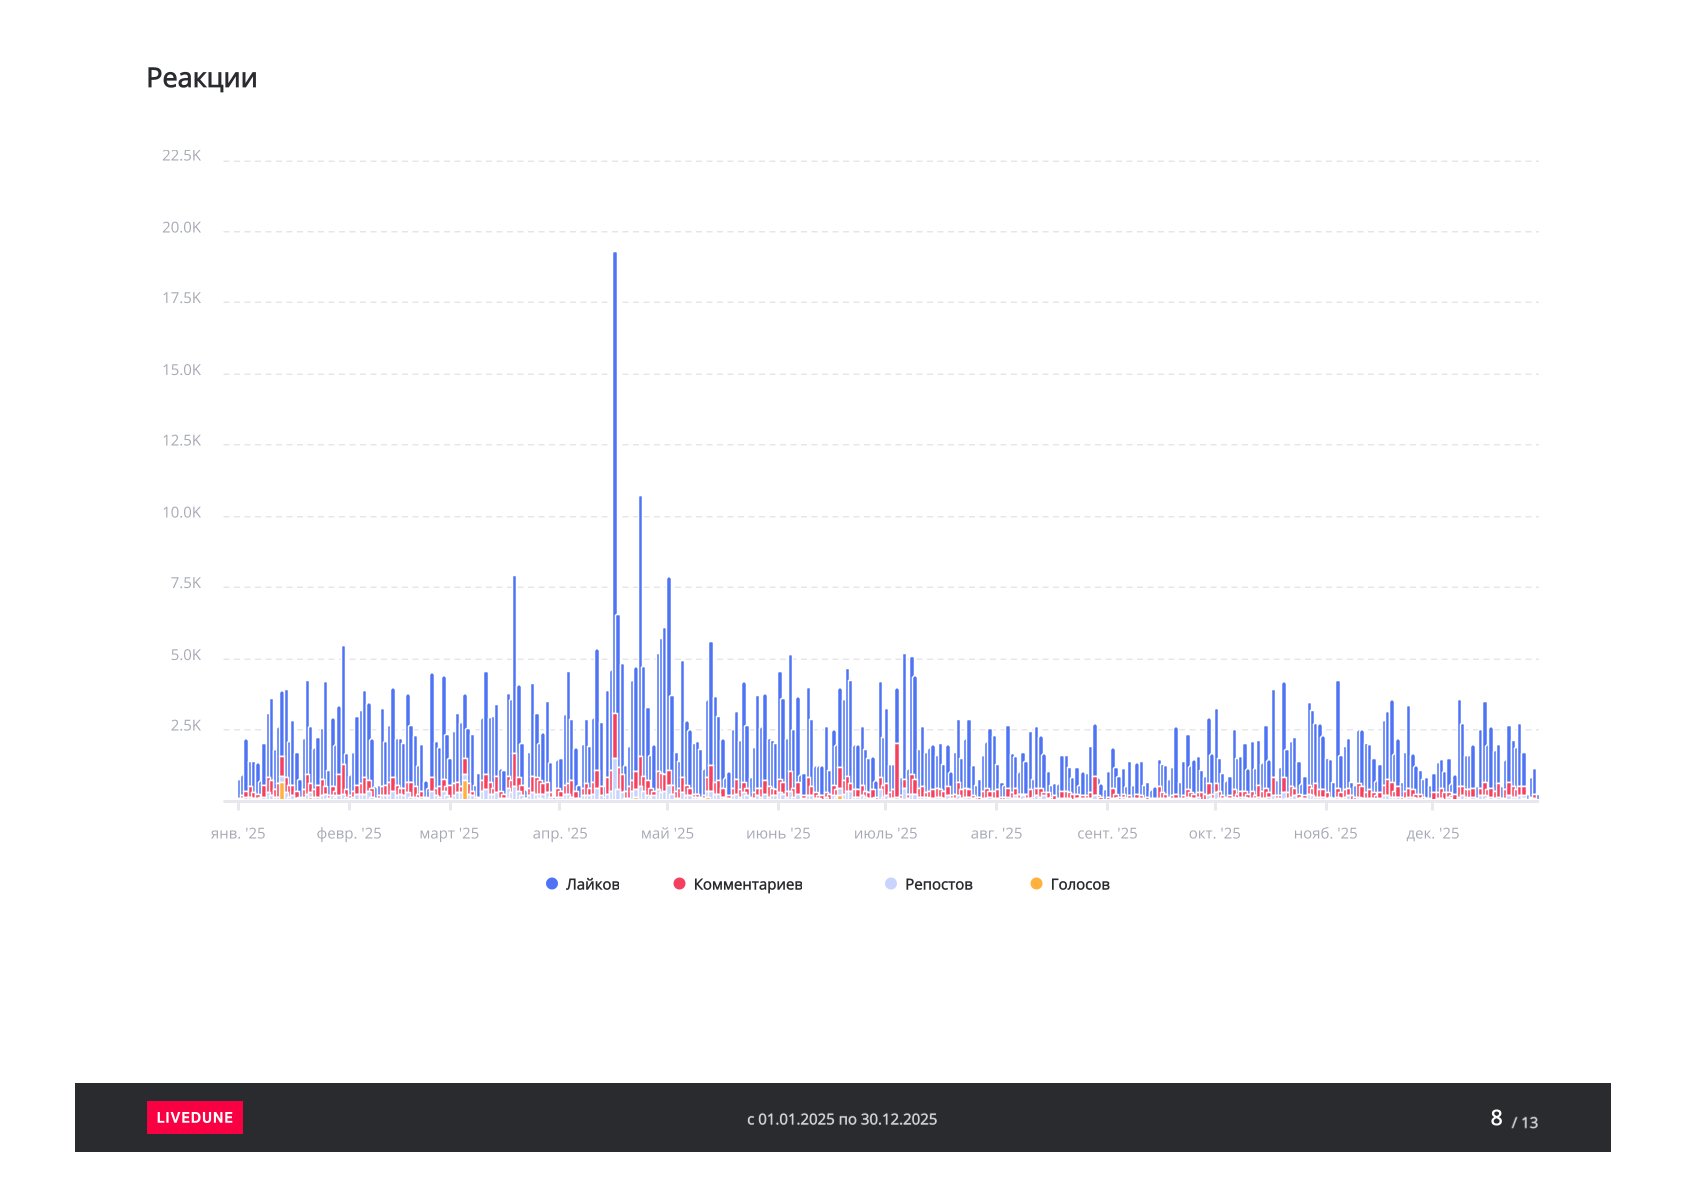The image size is (1683, 1191).
Task: Click the blue Лайков legend dot
Action: (x=552, y=884)
